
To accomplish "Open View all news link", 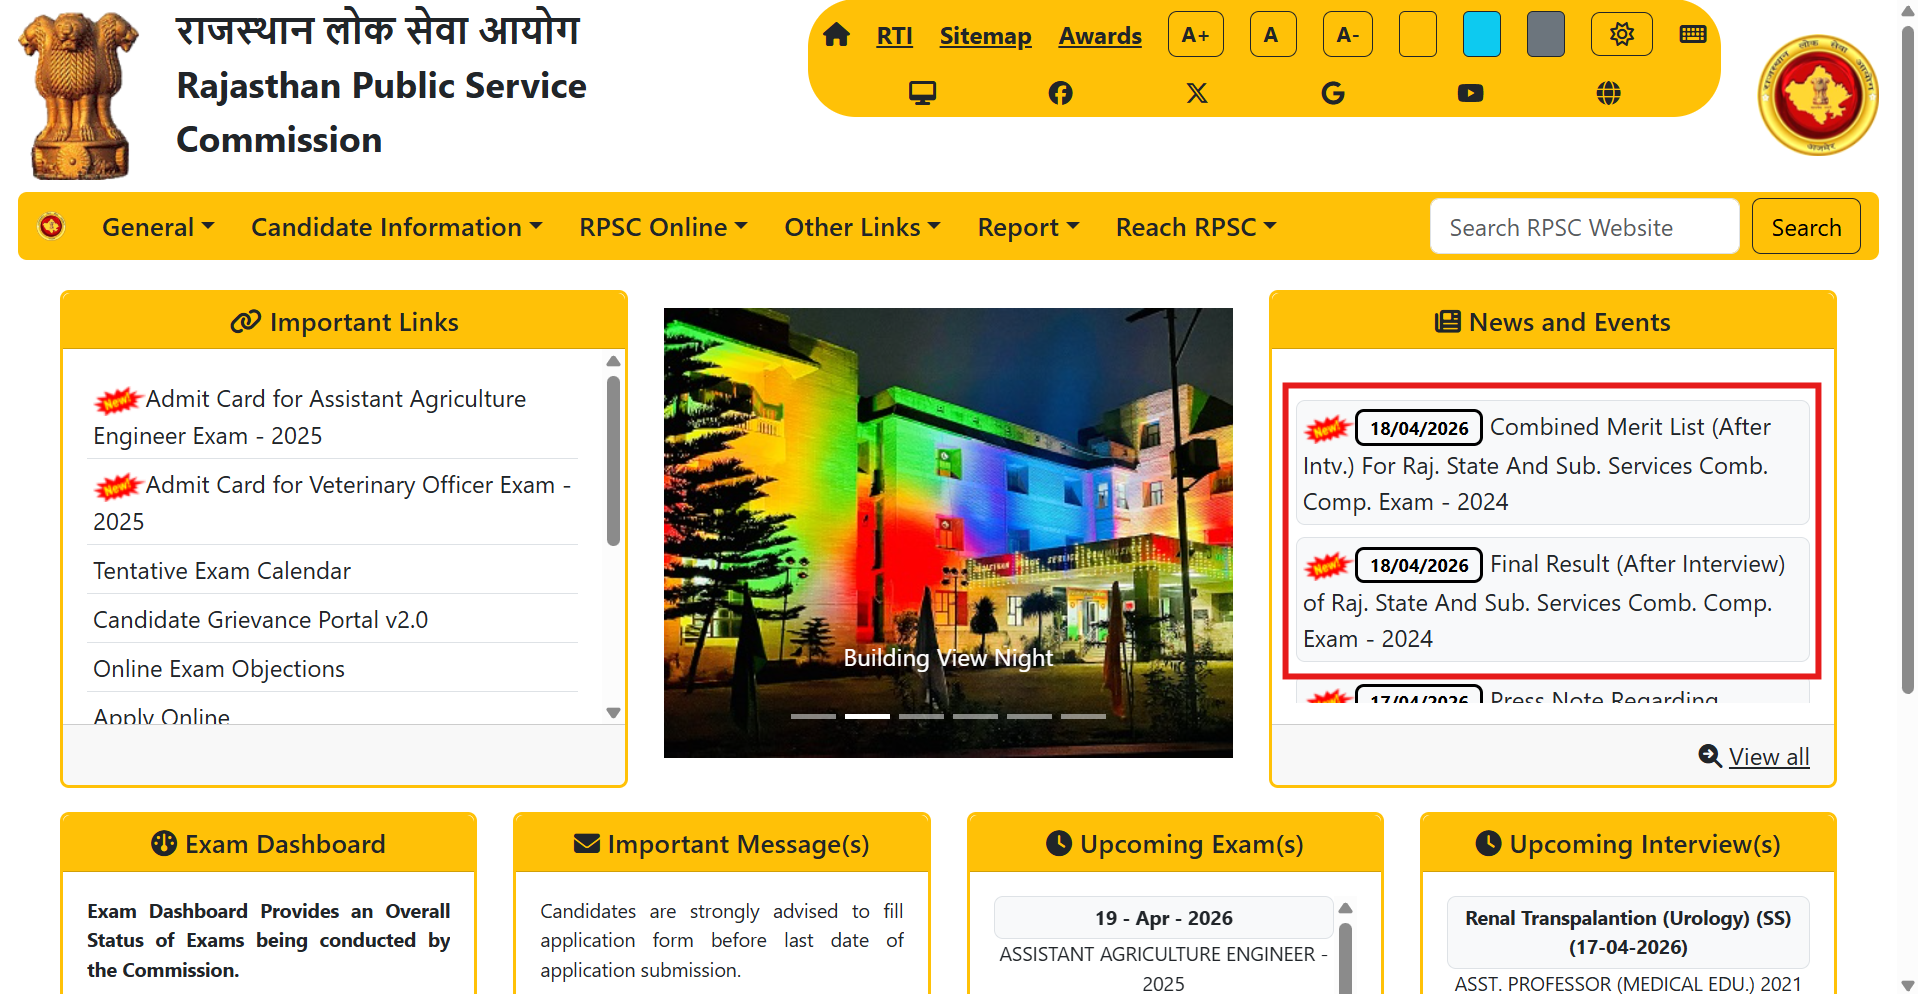I will coord(1768,757).
